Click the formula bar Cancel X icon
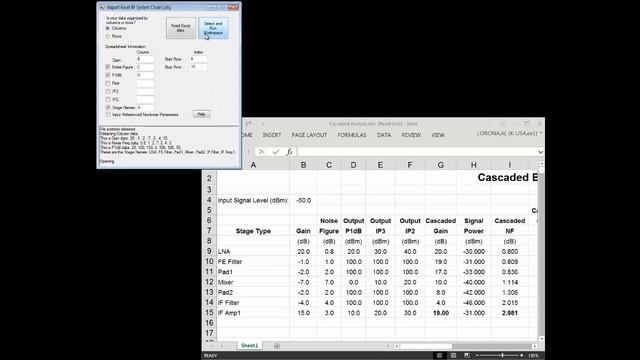The width and height of the screenshot is (640, 360). (x=262, y=152)
